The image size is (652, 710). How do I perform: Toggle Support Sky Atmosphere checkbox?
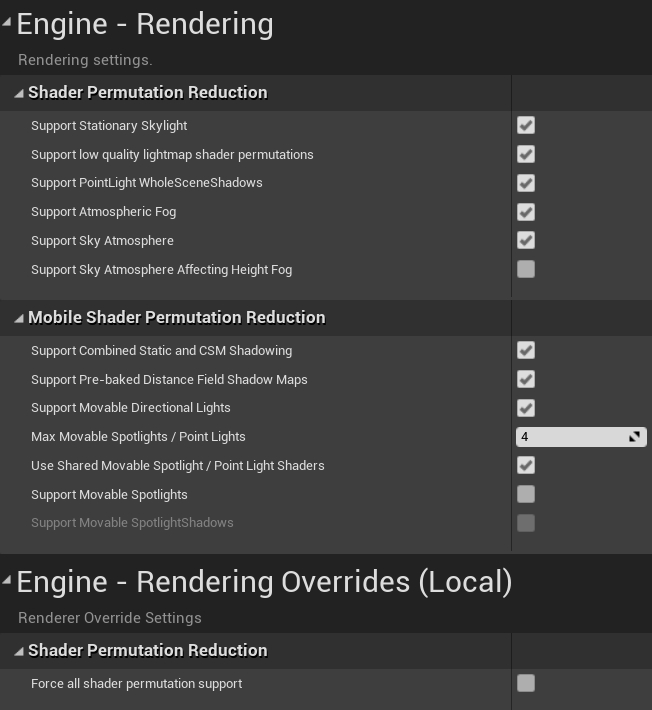click(x=526, y=240)
